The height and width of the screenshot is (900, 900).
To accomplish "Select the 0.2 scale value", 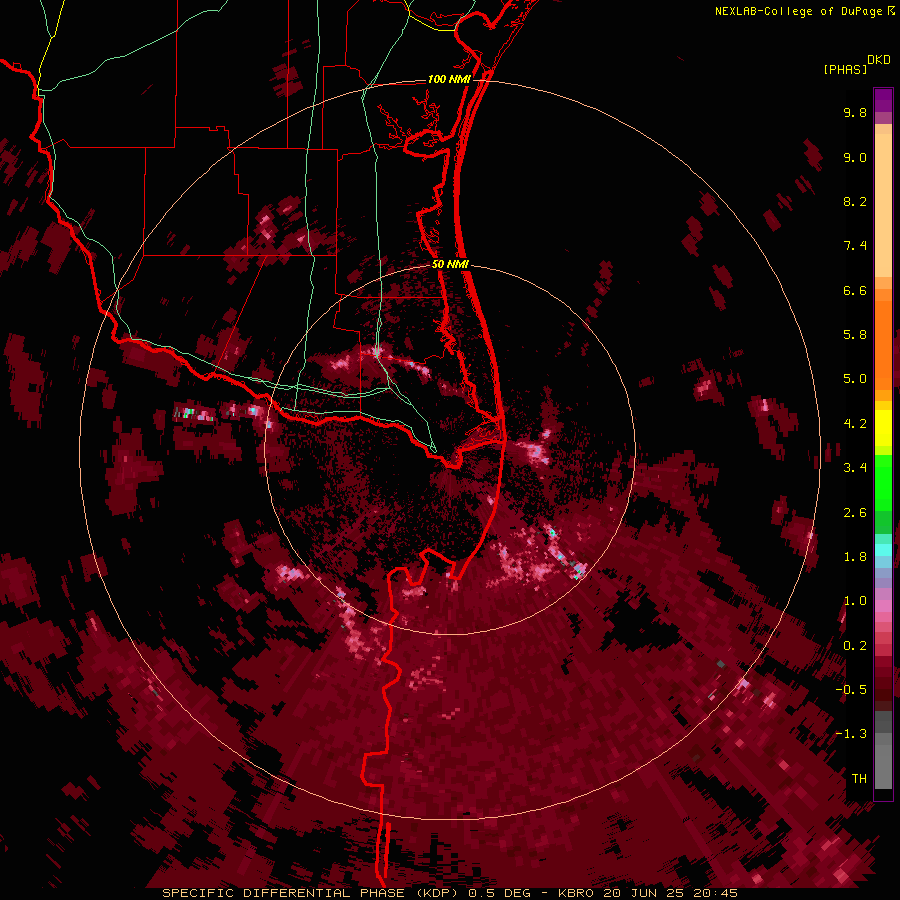I will coord(855,646).
